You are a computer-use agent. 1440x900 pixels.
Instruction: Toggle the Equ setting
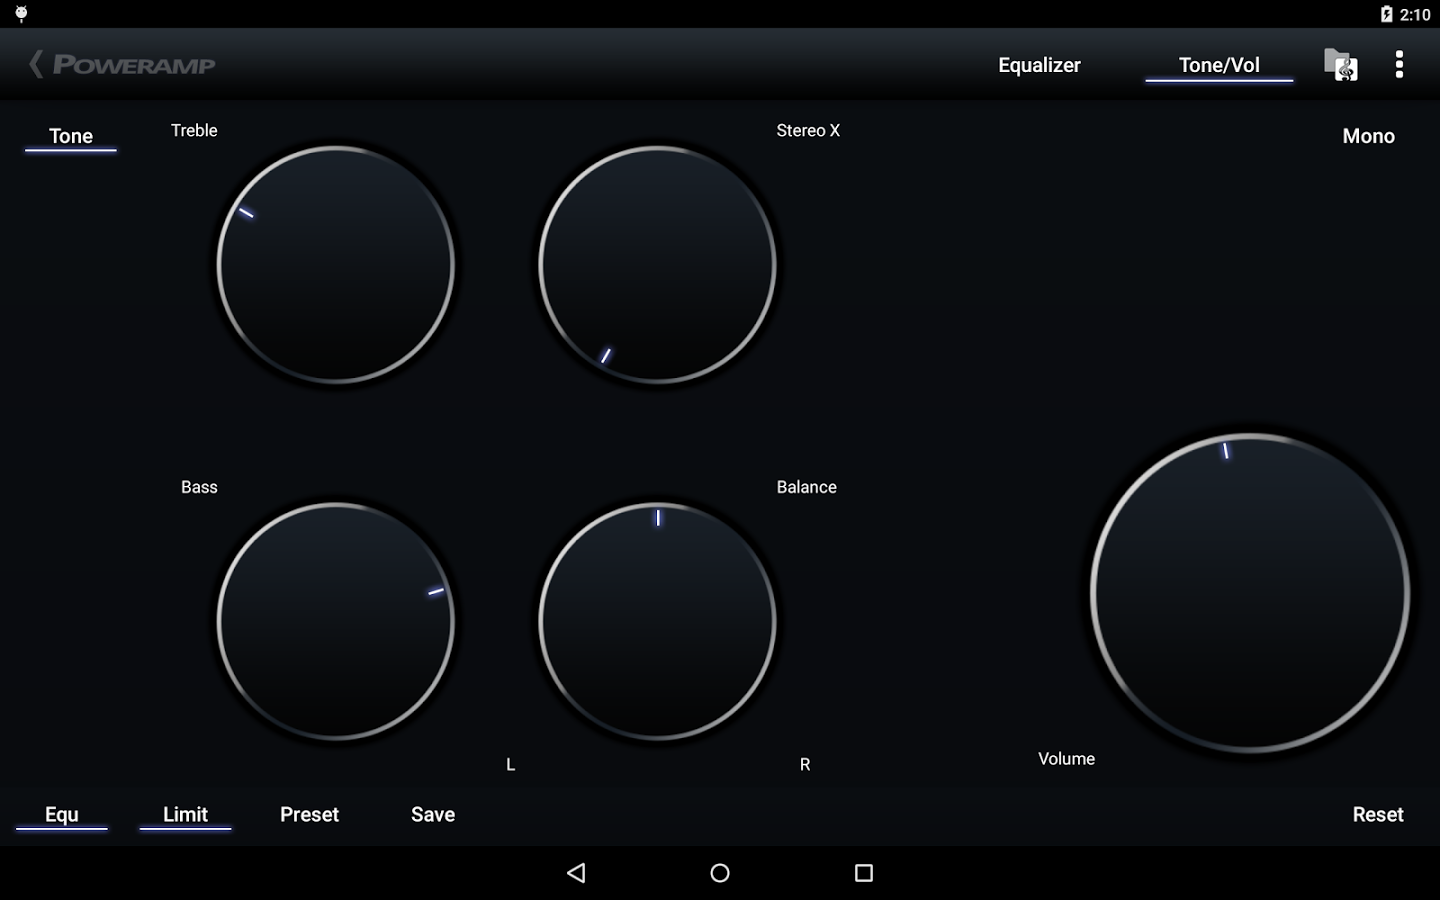pos(62,814)
